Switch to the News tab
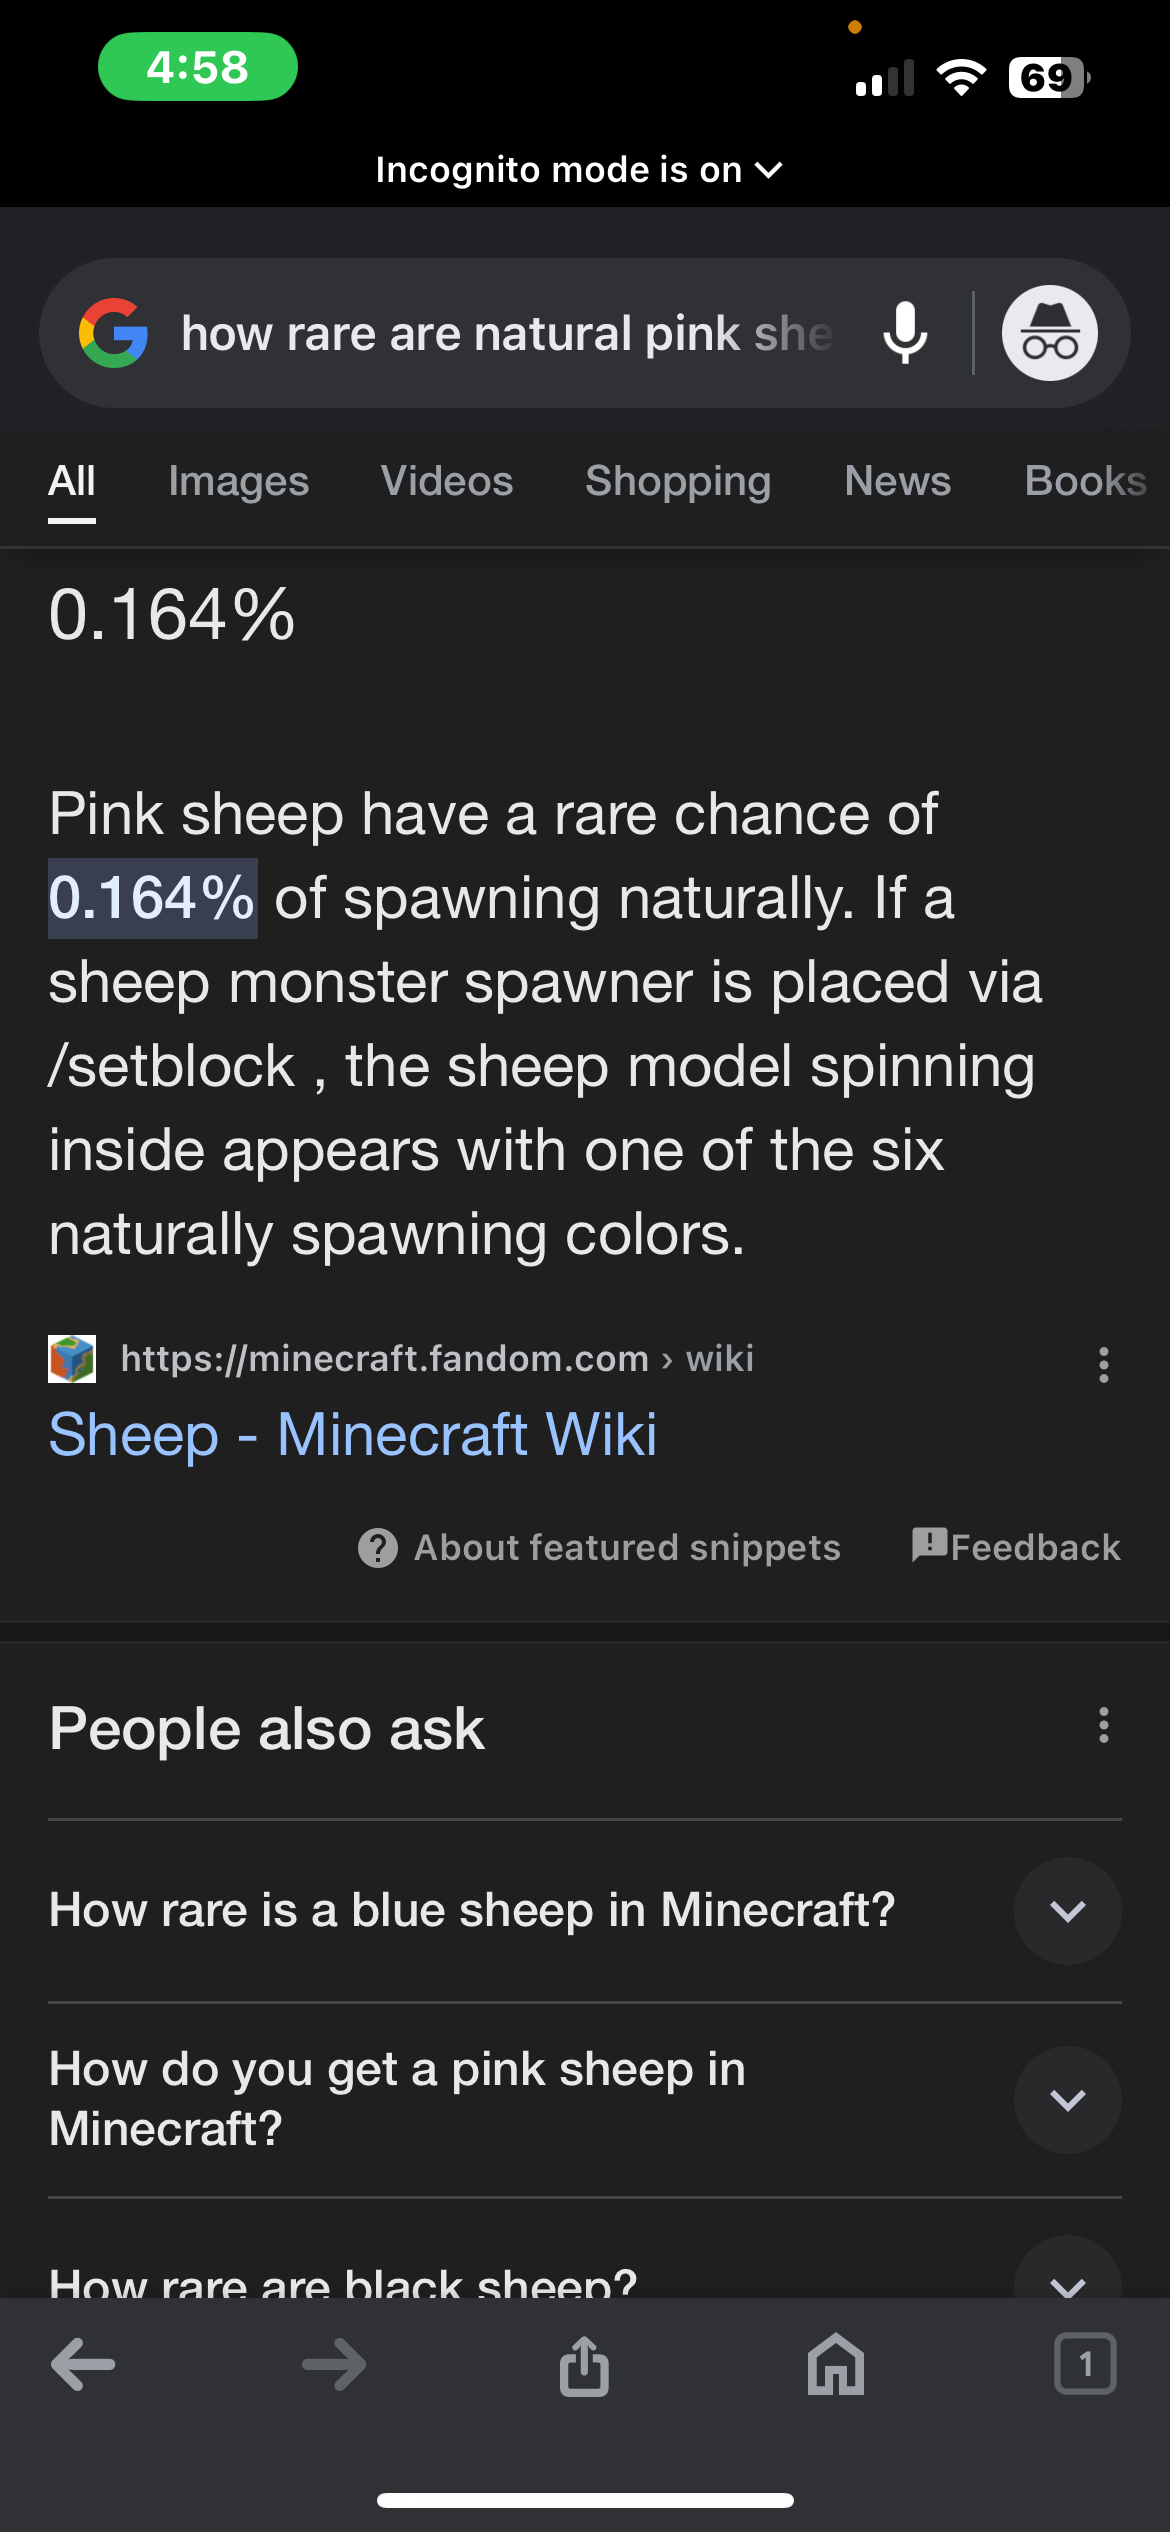Image resolution: width=1170 pixels, height=2532 pixels. coord(897,481)
